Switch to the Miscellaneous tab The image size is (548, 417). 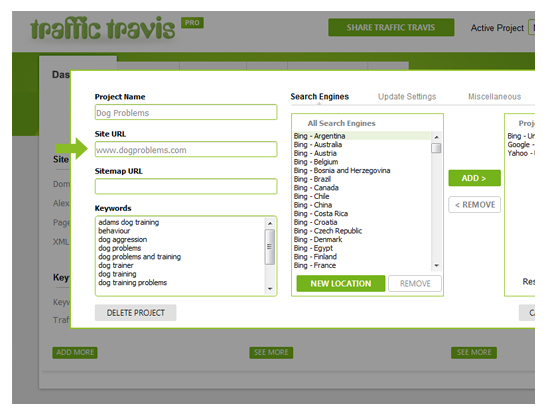495,96
